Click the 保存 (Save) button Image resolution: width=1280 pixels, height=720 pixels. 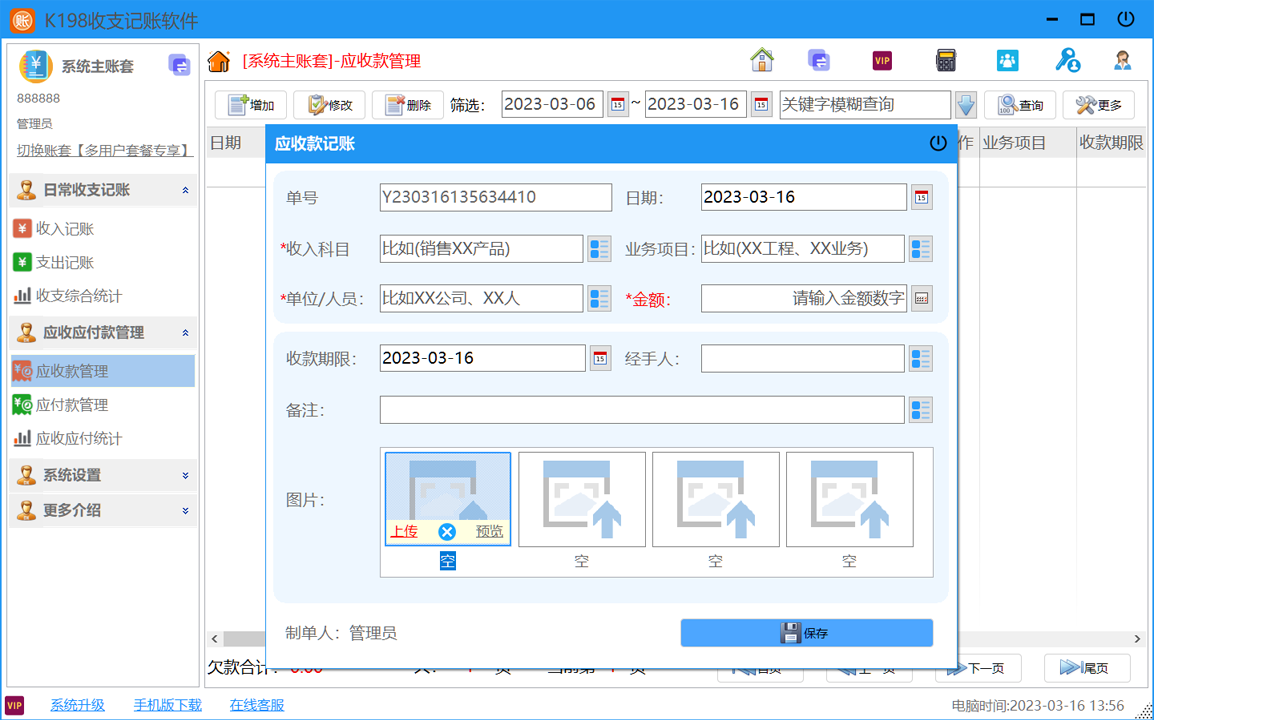[806, 632]
